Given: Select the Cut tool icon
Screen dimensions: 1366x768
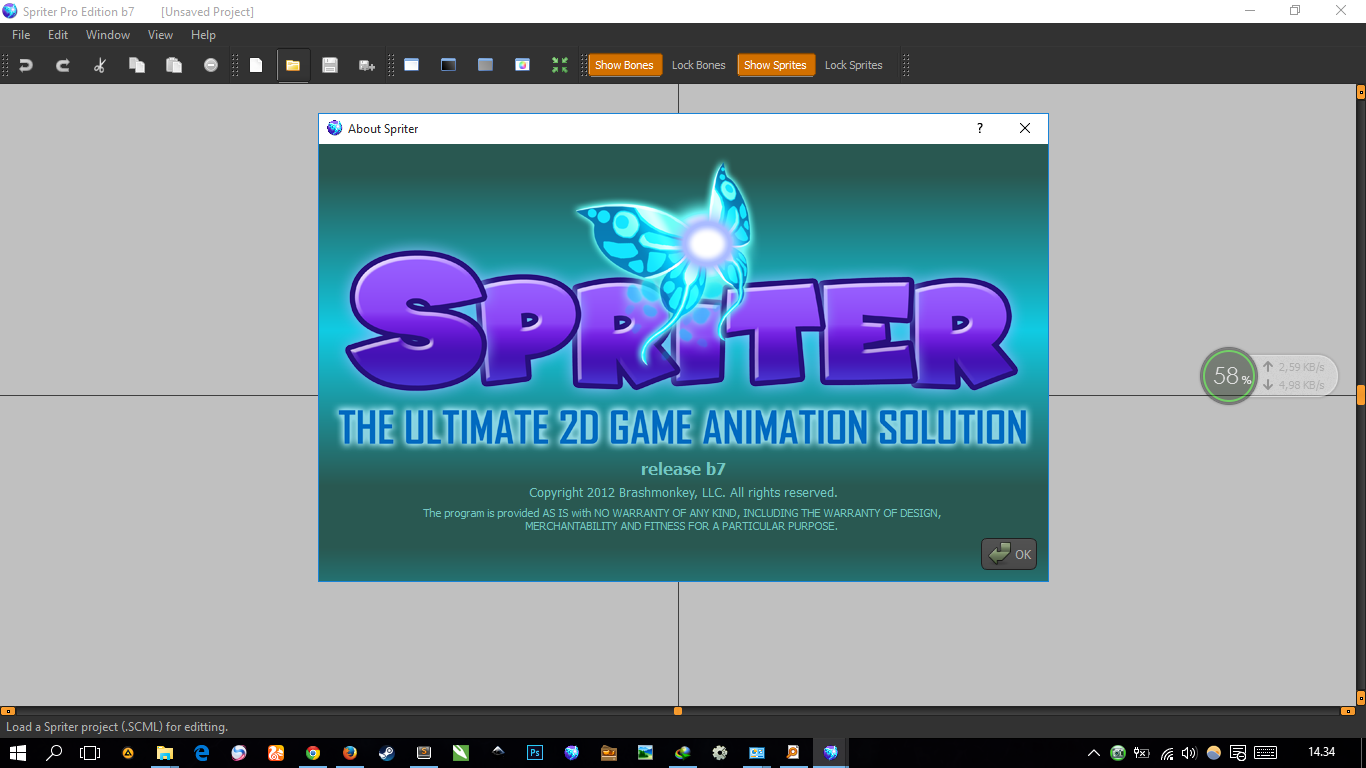Looking at the screenshot, I should point(97,65).
